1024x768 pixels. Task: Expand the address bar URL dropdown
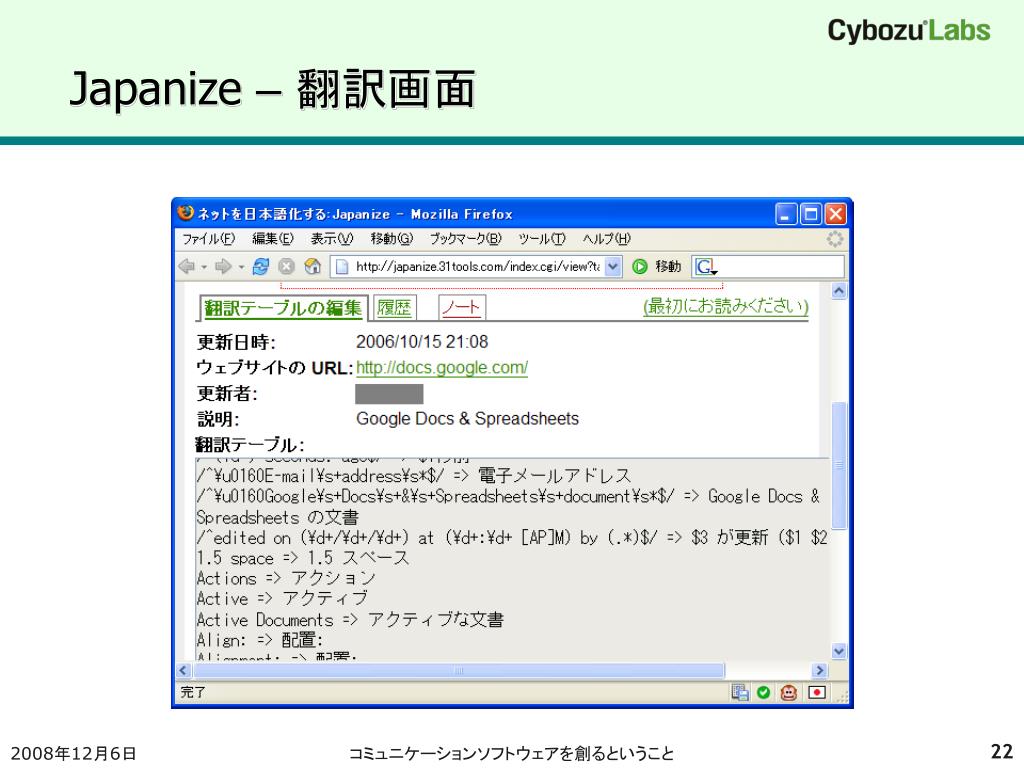[x=613, y=266]
